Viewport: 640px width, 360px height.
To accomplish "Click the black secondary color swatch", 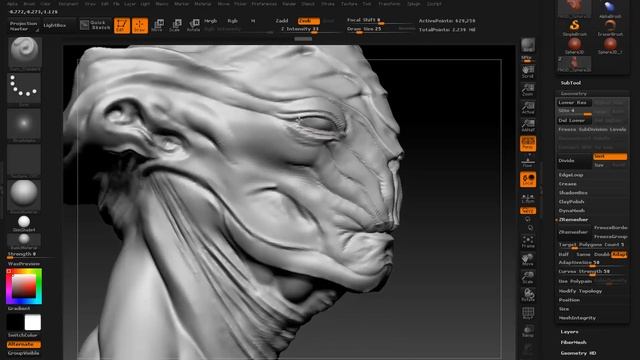I will click(x=15, y=322).
